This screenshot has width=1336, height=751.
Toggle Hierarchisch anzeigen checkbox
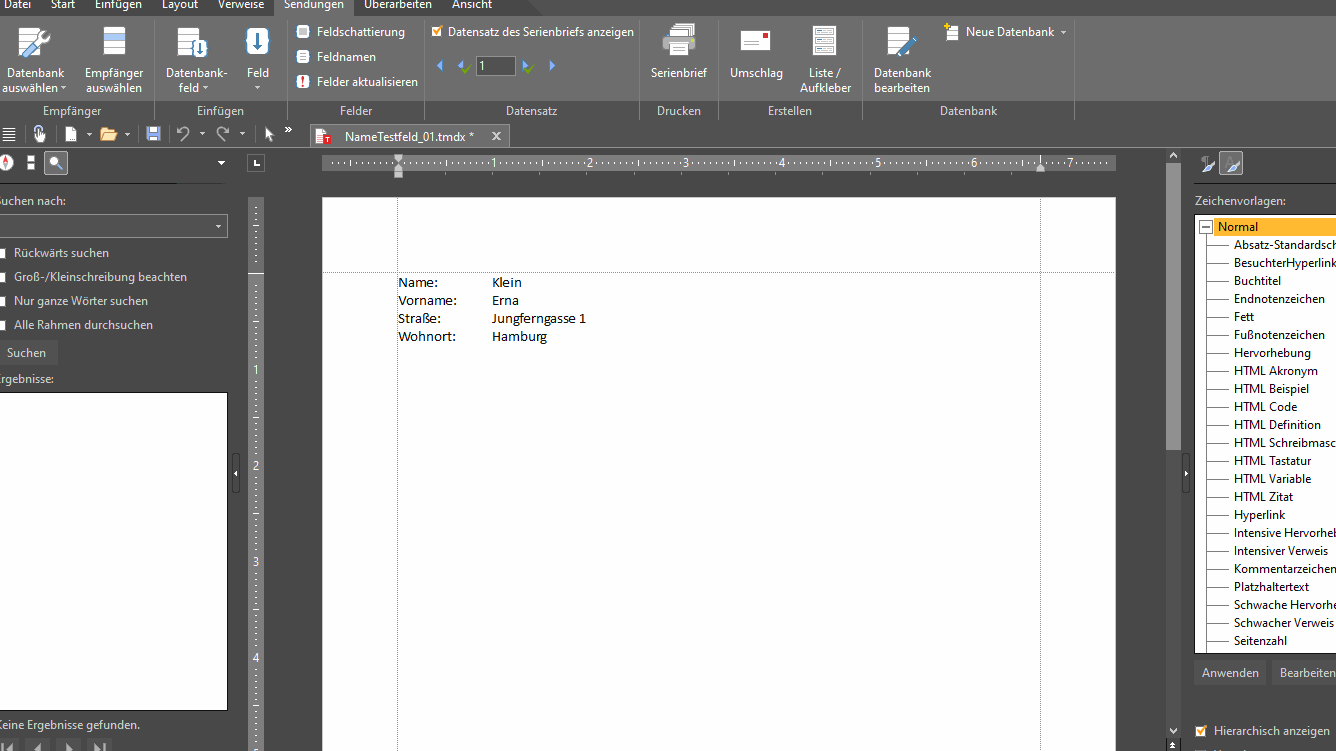(x=1201, y=731)
